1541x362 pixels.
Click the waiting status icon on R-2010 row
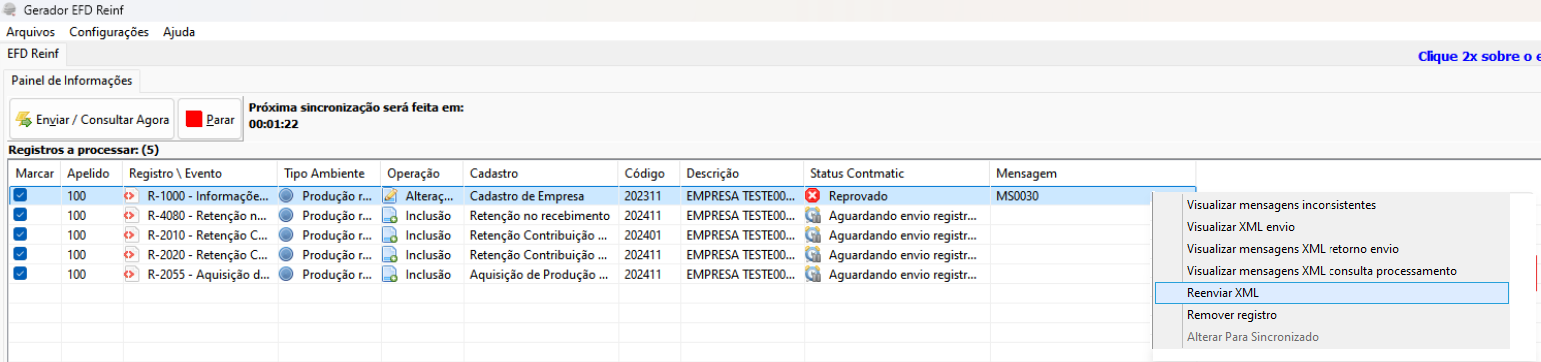(813, 235)
